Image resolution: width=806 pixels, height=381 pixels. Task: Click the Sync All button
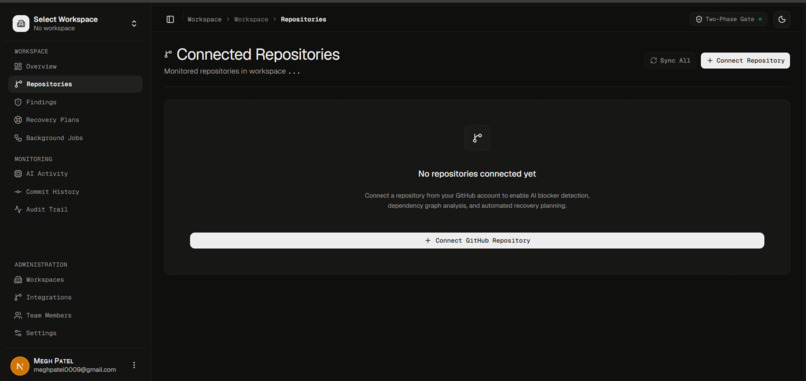670,61
